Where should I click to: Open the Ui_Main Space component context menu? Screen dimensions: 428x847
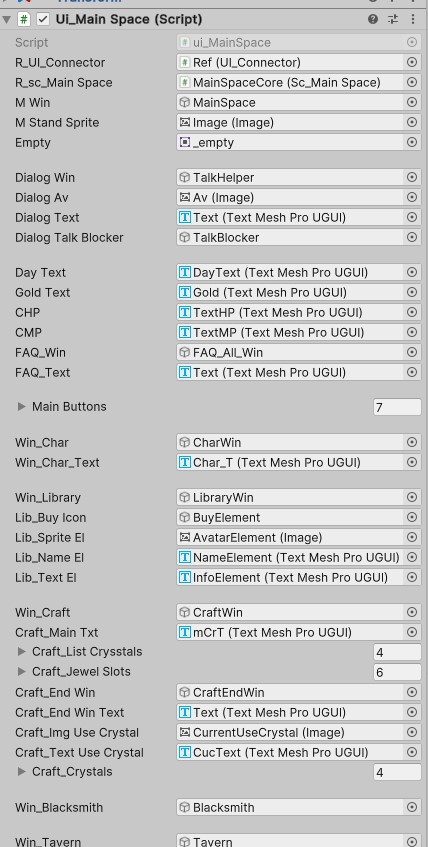coord(413,19)
